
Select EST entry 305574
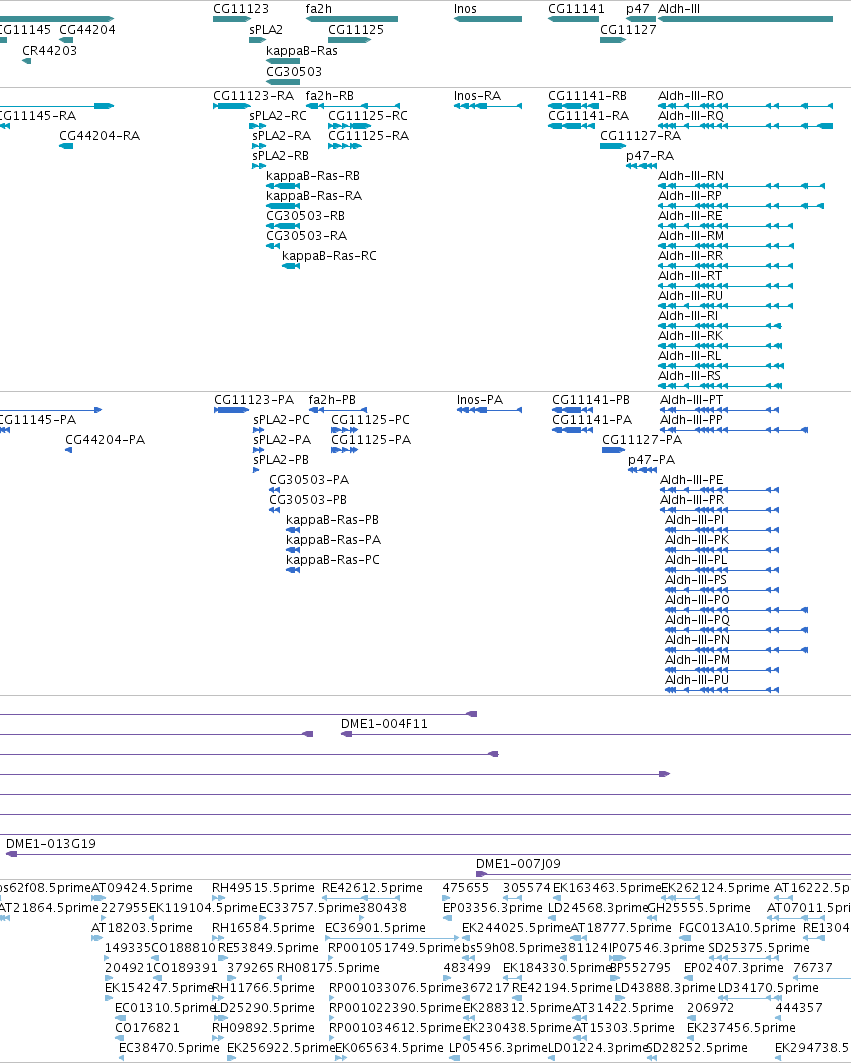pos(526,888)
